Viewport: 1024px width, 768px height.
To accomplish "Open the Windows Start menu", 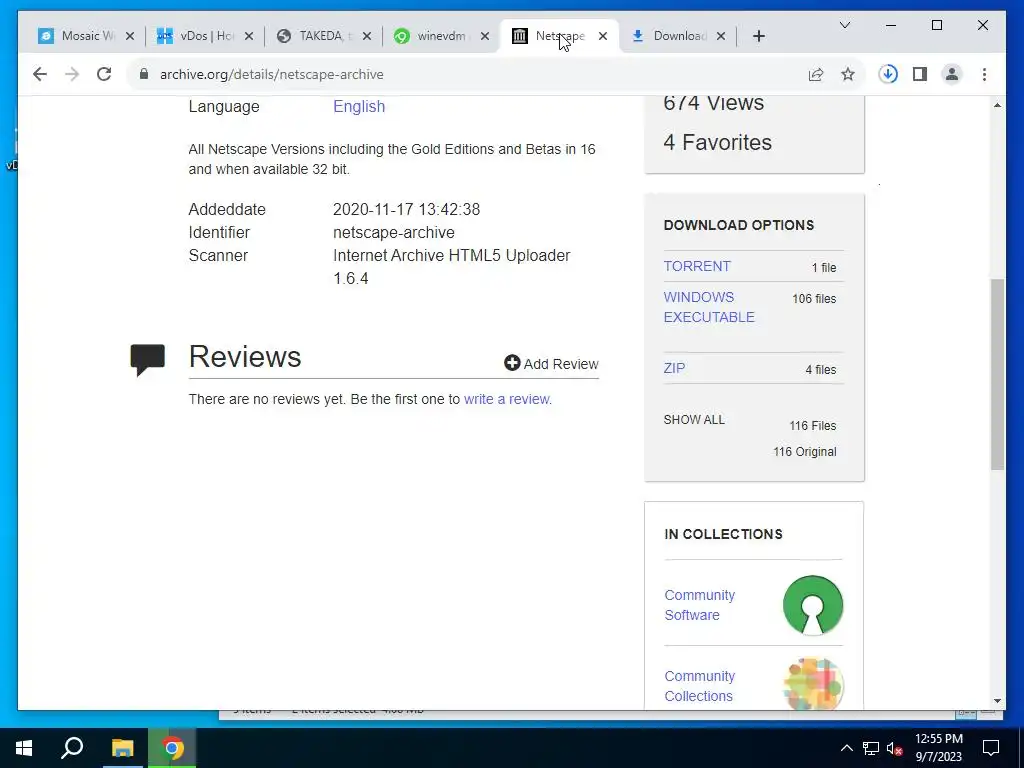I will point(24,748).
